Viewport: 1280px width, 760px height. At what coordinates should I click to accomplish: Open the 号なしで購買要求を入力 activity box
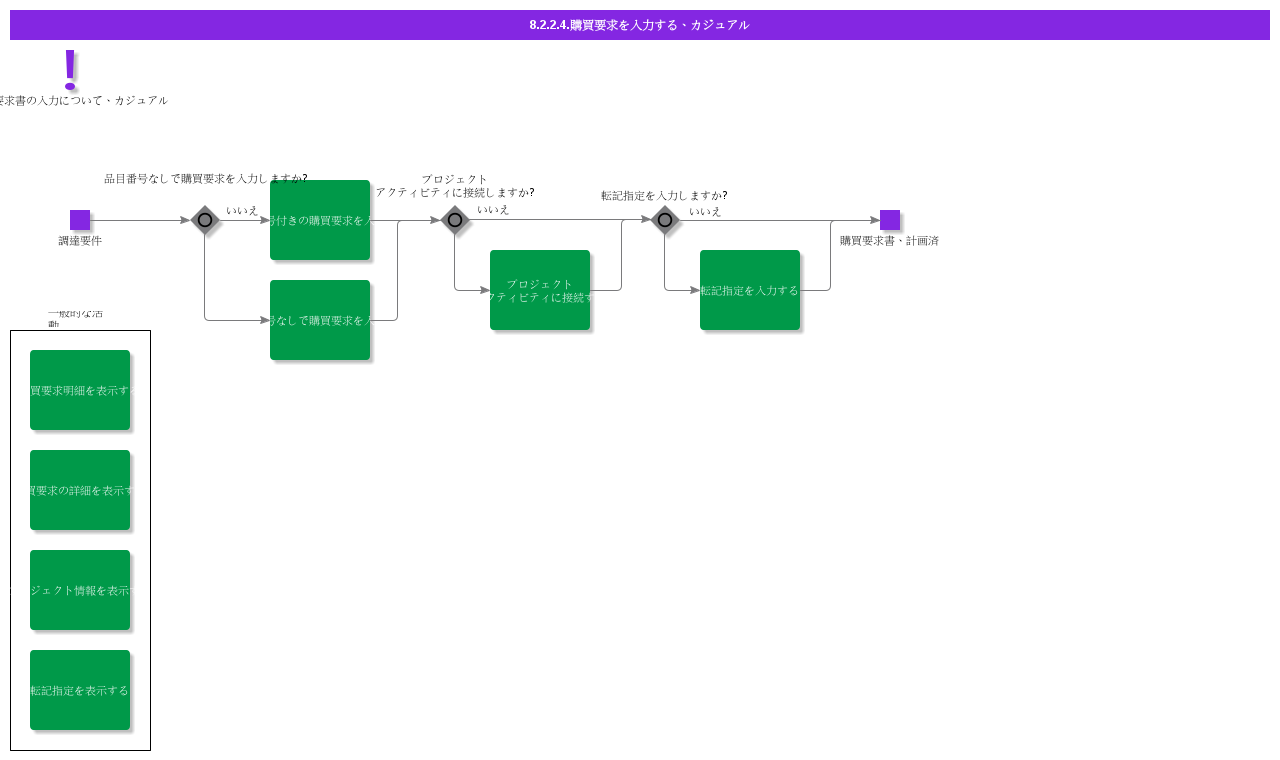(320, 320)
